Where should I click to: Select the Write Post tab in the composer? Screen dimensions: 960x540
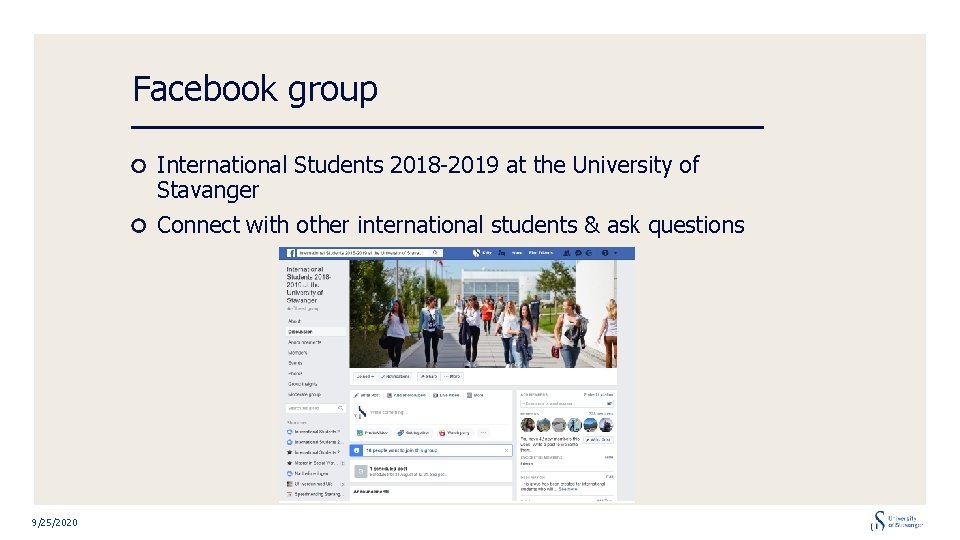(x=367, y=396)
